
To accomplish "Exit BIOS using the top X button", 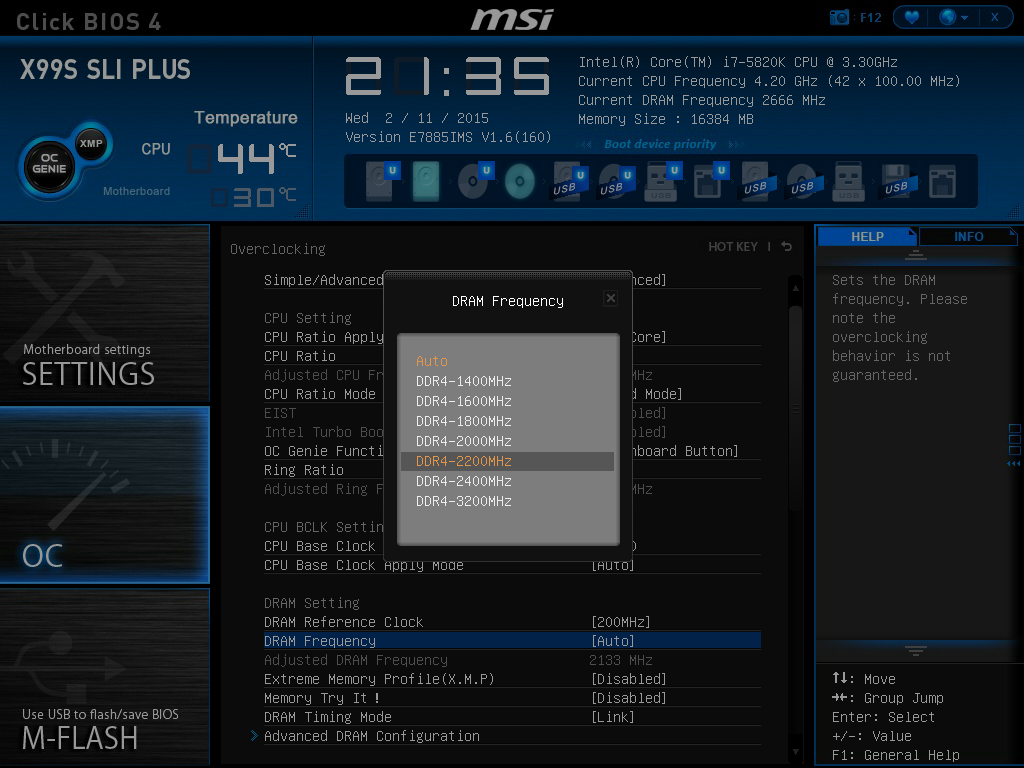I will [995, 17].
